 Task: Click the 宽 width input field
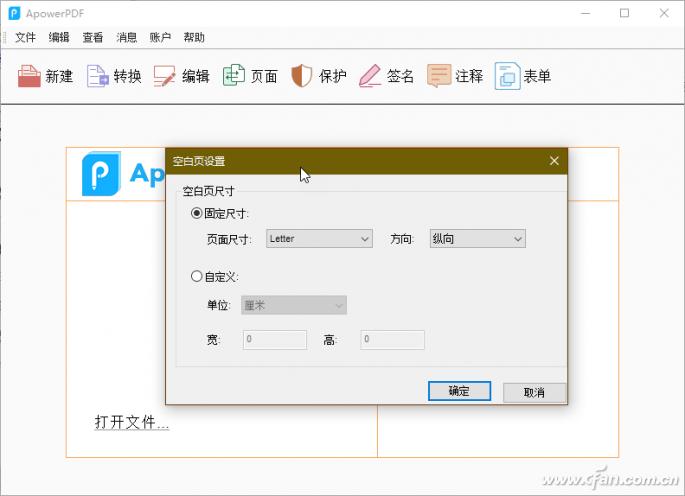[275, 340]
